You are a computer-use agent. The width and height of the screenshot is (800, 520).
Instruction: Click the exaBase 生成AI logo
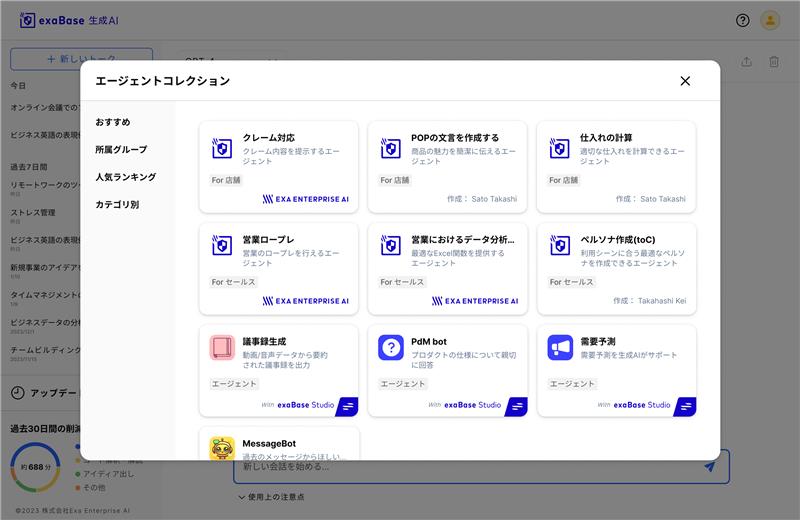click(69, 20)
